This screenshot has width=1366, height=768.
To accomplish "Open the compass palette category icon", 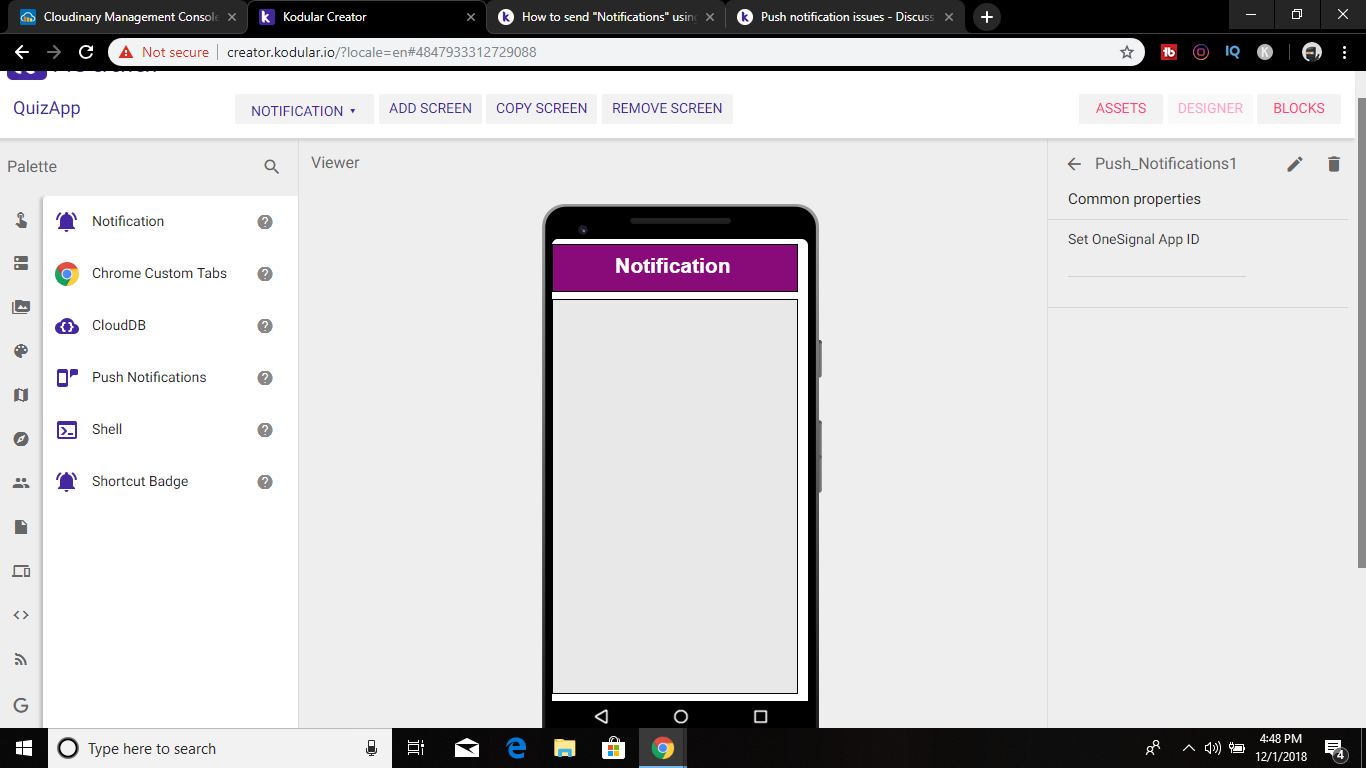I will point(21,439).
